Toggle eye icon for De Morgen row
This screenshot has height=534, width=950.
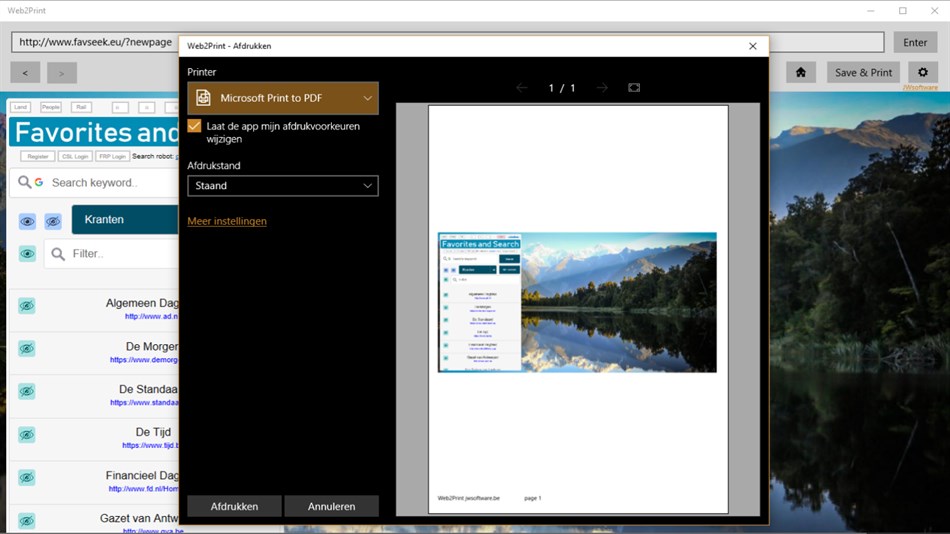pyautogui.click(x=27, y=349)
